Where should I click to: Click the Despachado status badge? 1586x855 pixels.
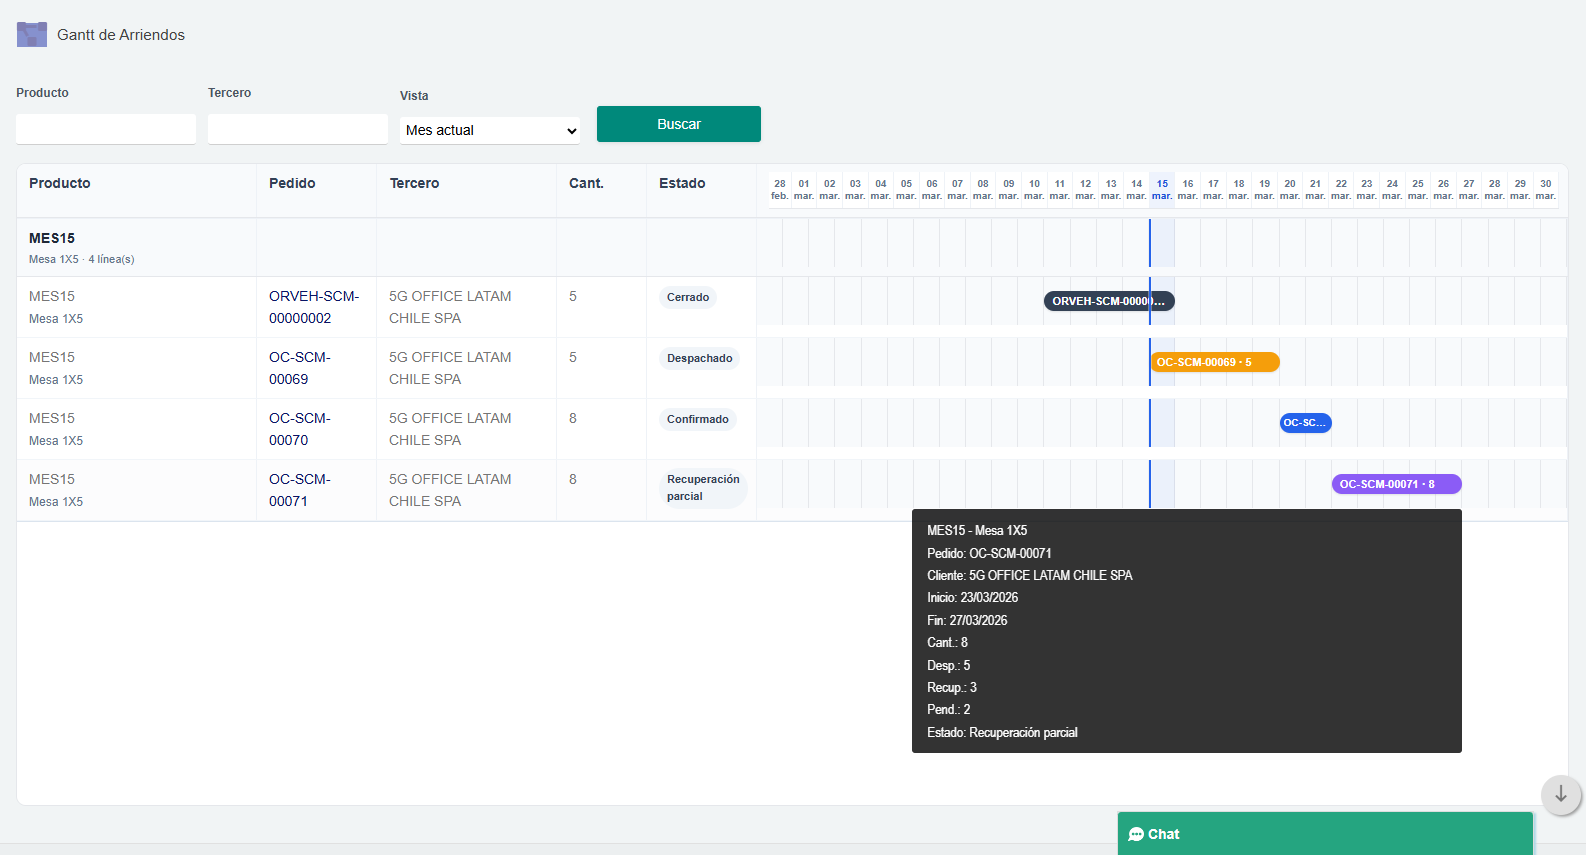pos(699,358)
